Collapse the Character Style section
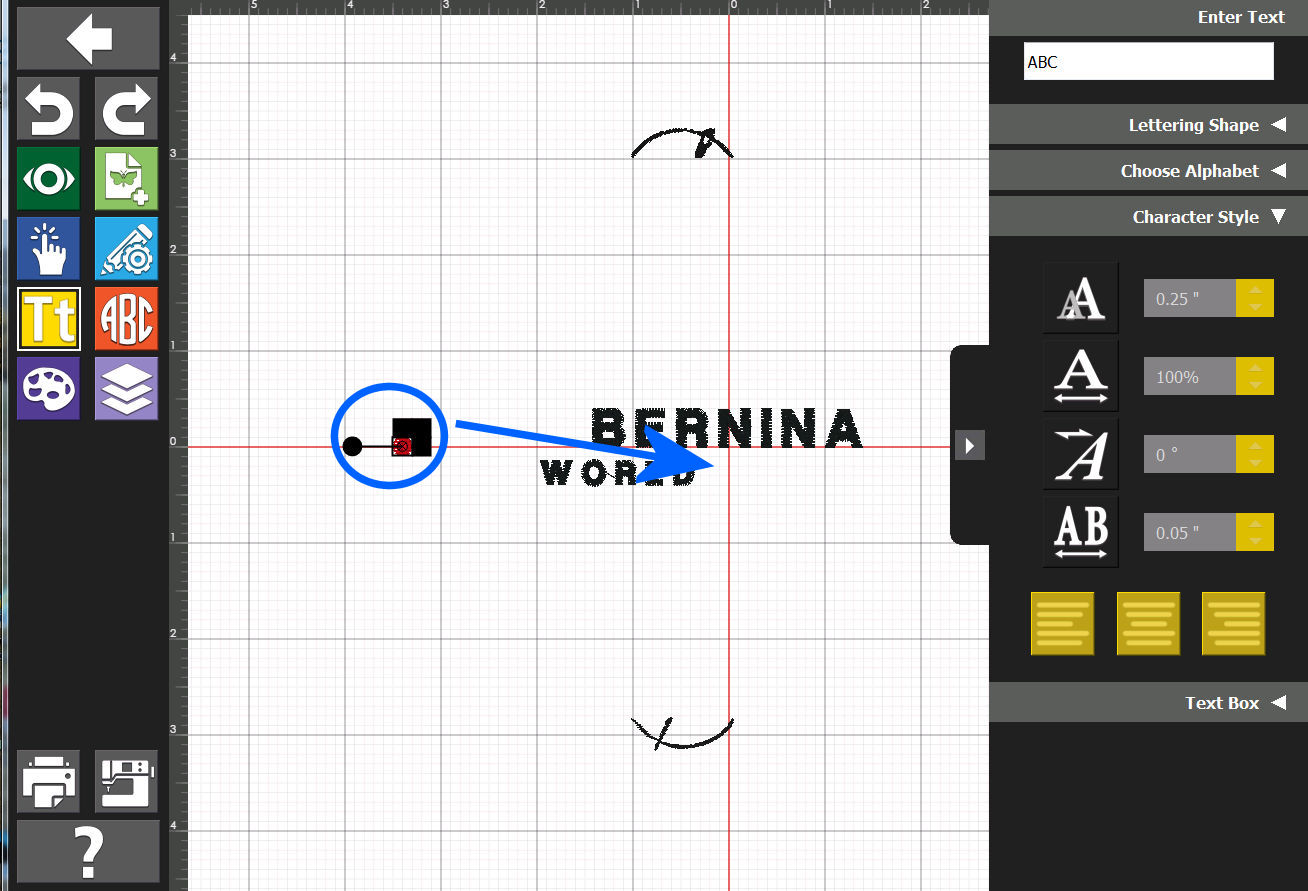Viewport: 1308px width, 891px height. (x=1148, y=217)
